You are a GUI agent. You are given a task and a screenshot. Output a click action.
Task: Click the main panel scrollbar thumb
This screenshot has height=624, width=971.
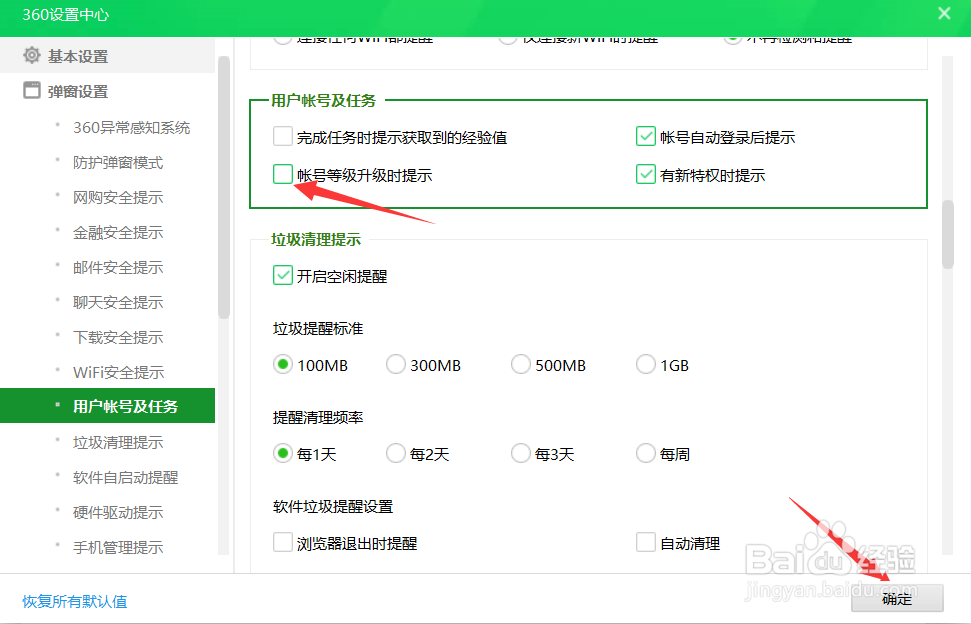[x=947, y=234]
